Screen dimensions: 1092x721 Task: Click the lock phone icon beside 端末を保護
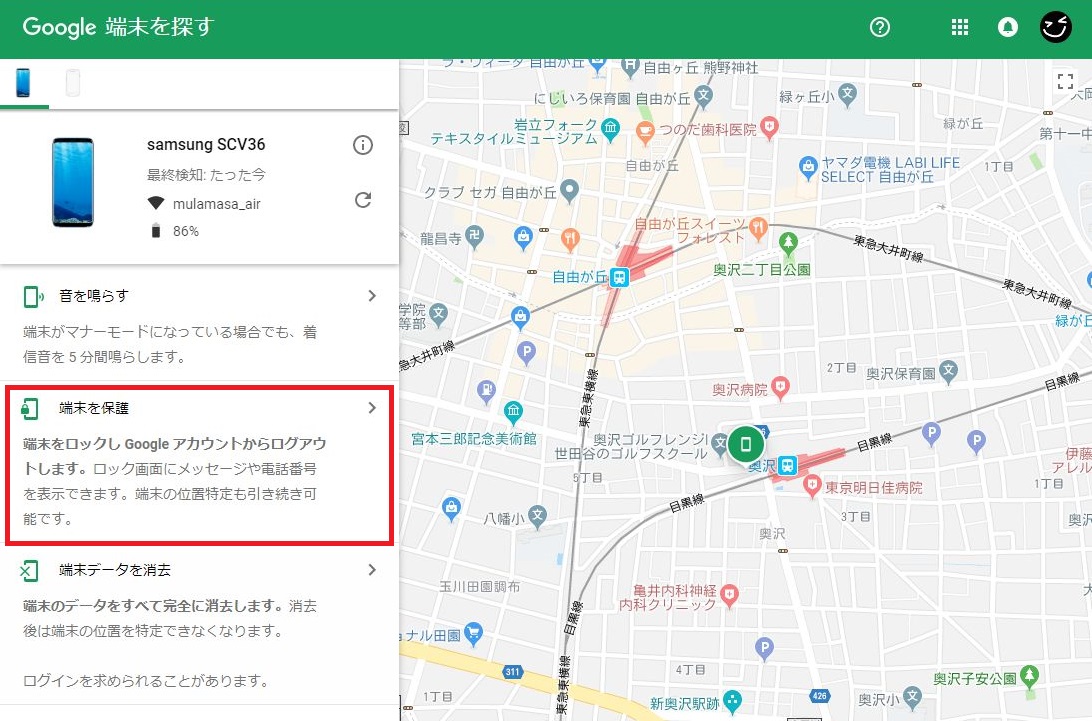click(30, 409)
